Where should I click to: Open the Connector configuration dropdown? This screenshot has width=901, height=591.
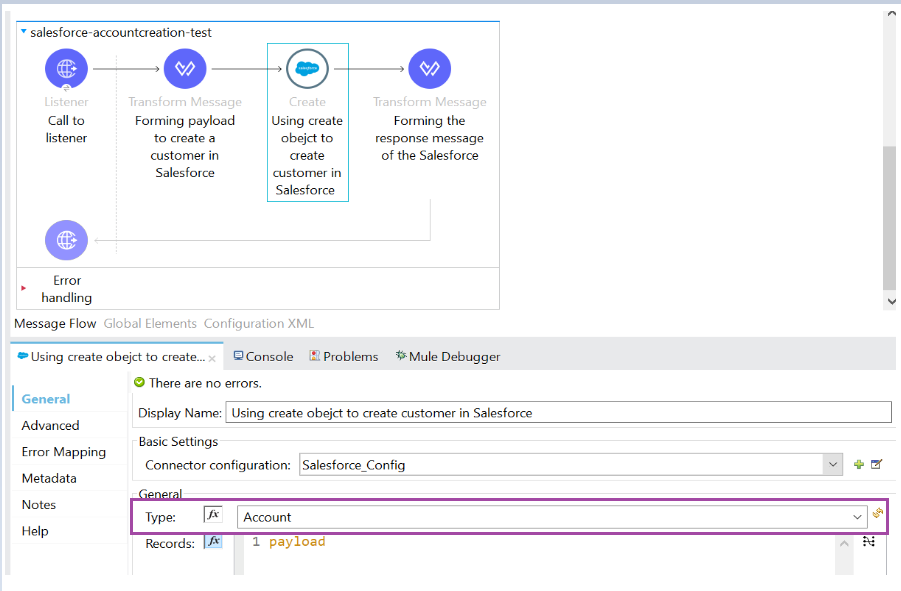[832, 464]
